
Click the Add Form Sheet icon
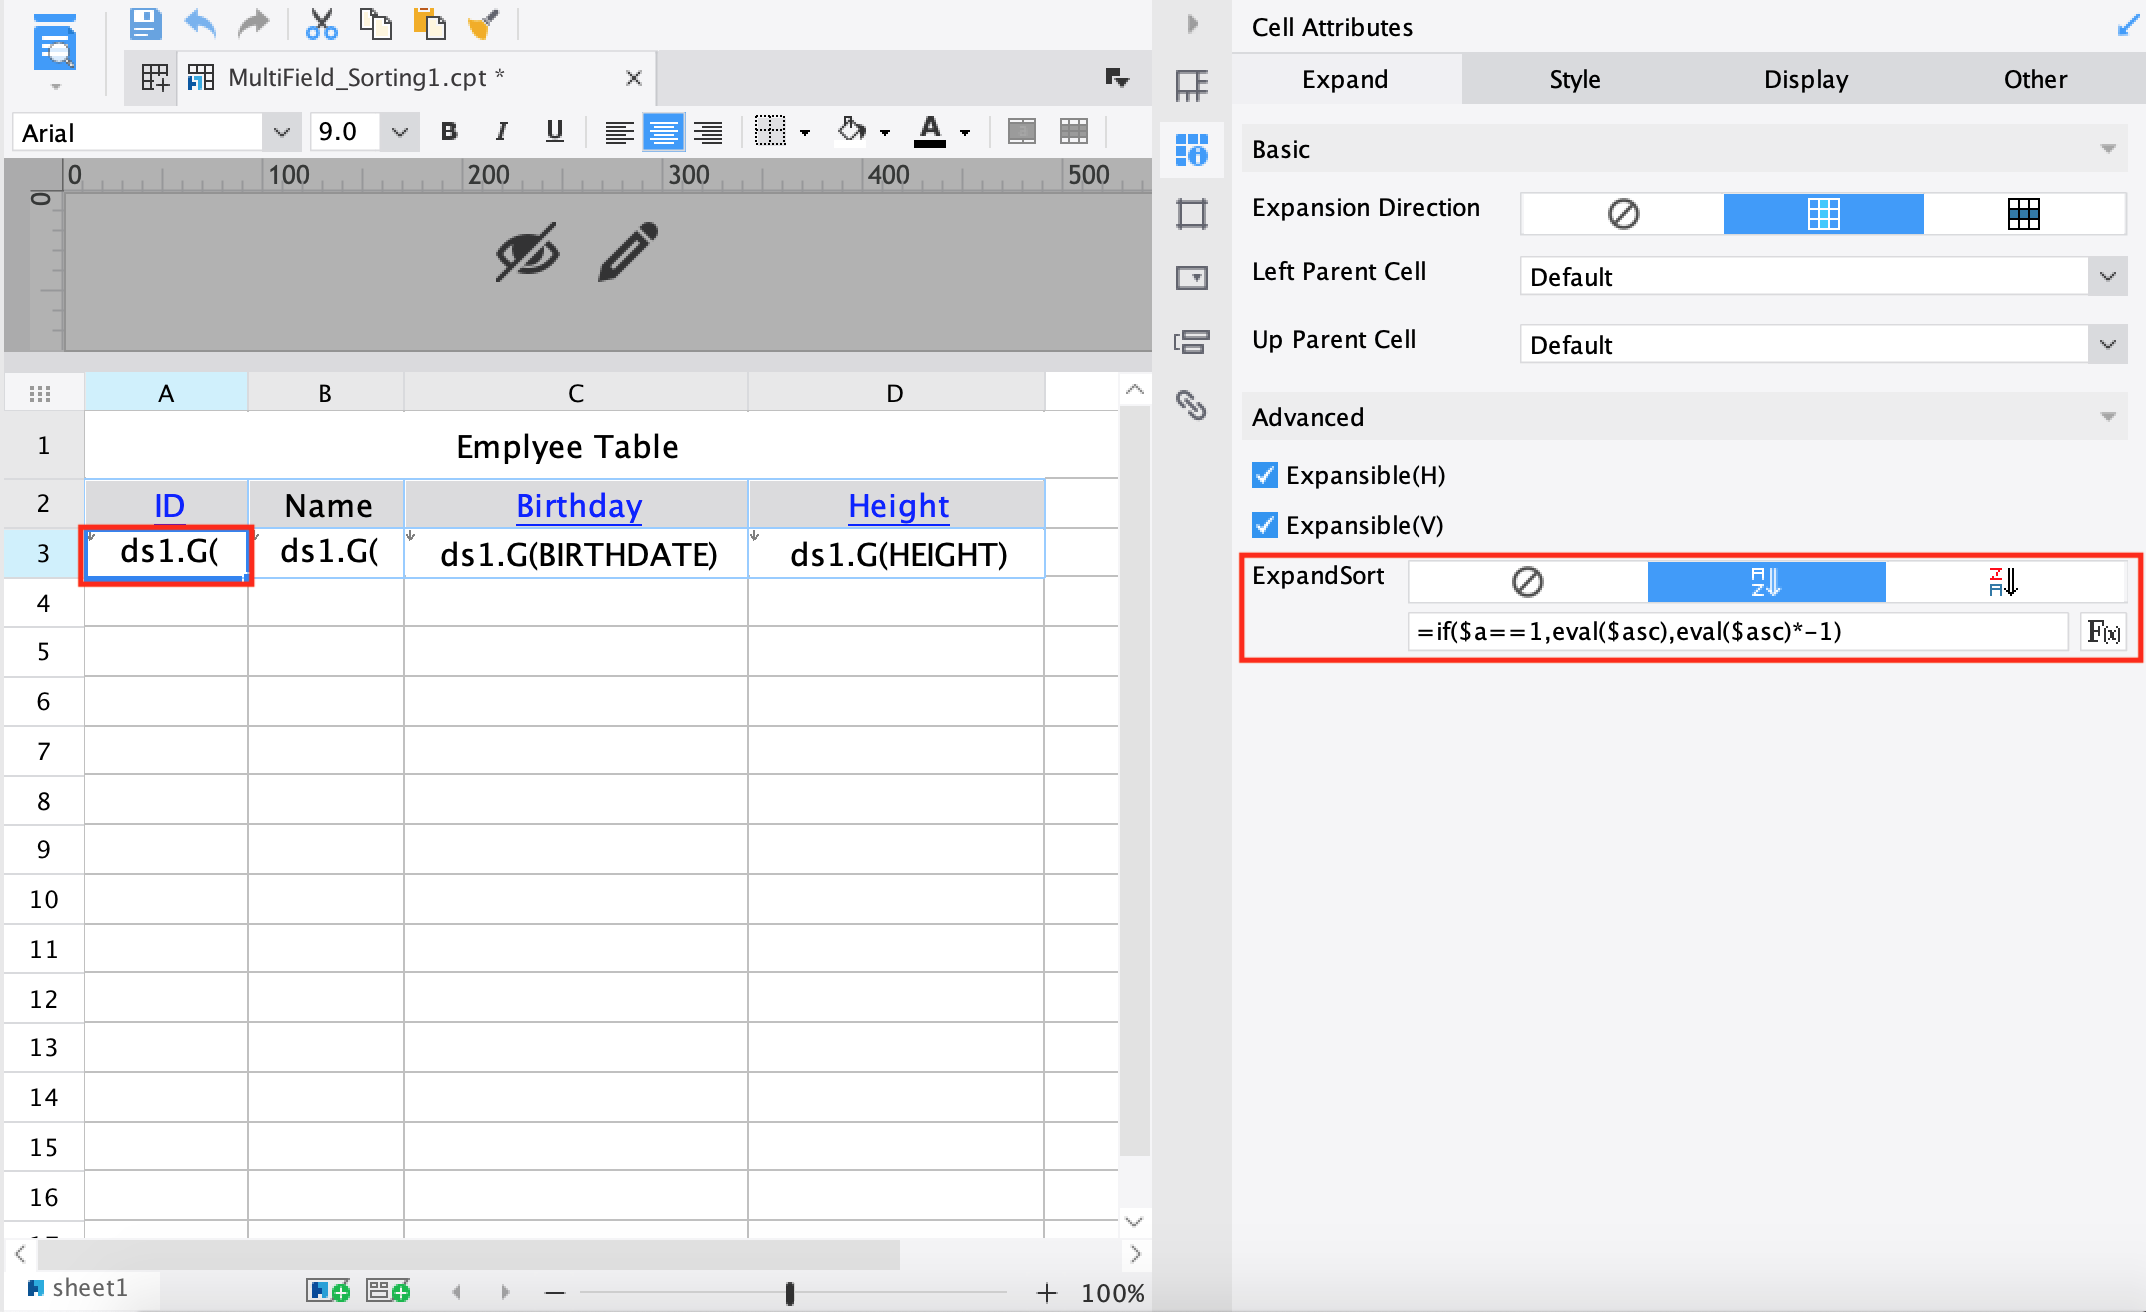click(388, 1290)
